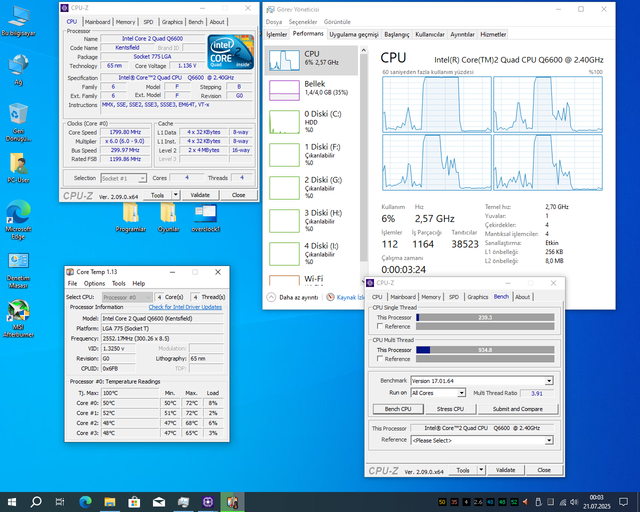The height and width of the screenshot is (512, 640).
Task: Open the Oyunlar folder on desktop
Action: pyautogui.click(x=168, y=218)
